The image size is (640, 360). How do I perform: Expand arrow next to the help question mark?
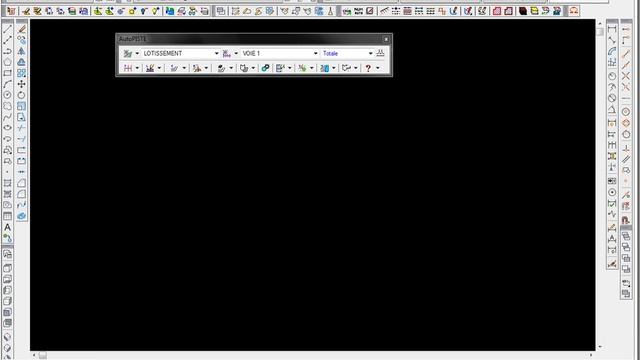pos(378,68)
